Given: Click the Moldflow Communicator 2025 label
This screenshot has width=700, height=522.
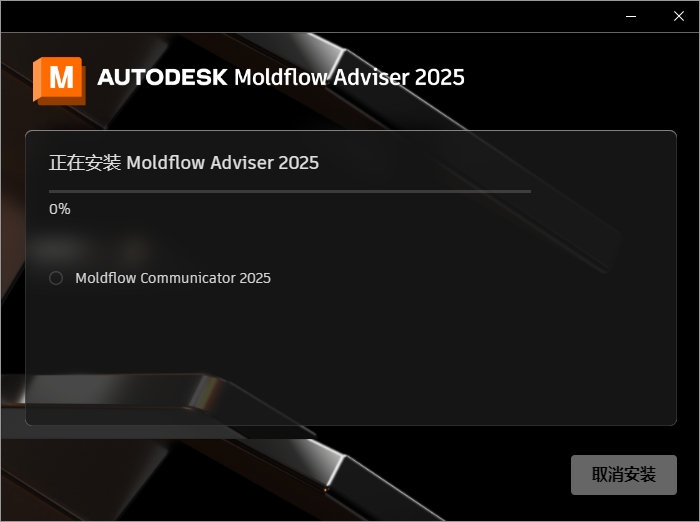Looking at the screenshot, I should (x=173, y=278).
